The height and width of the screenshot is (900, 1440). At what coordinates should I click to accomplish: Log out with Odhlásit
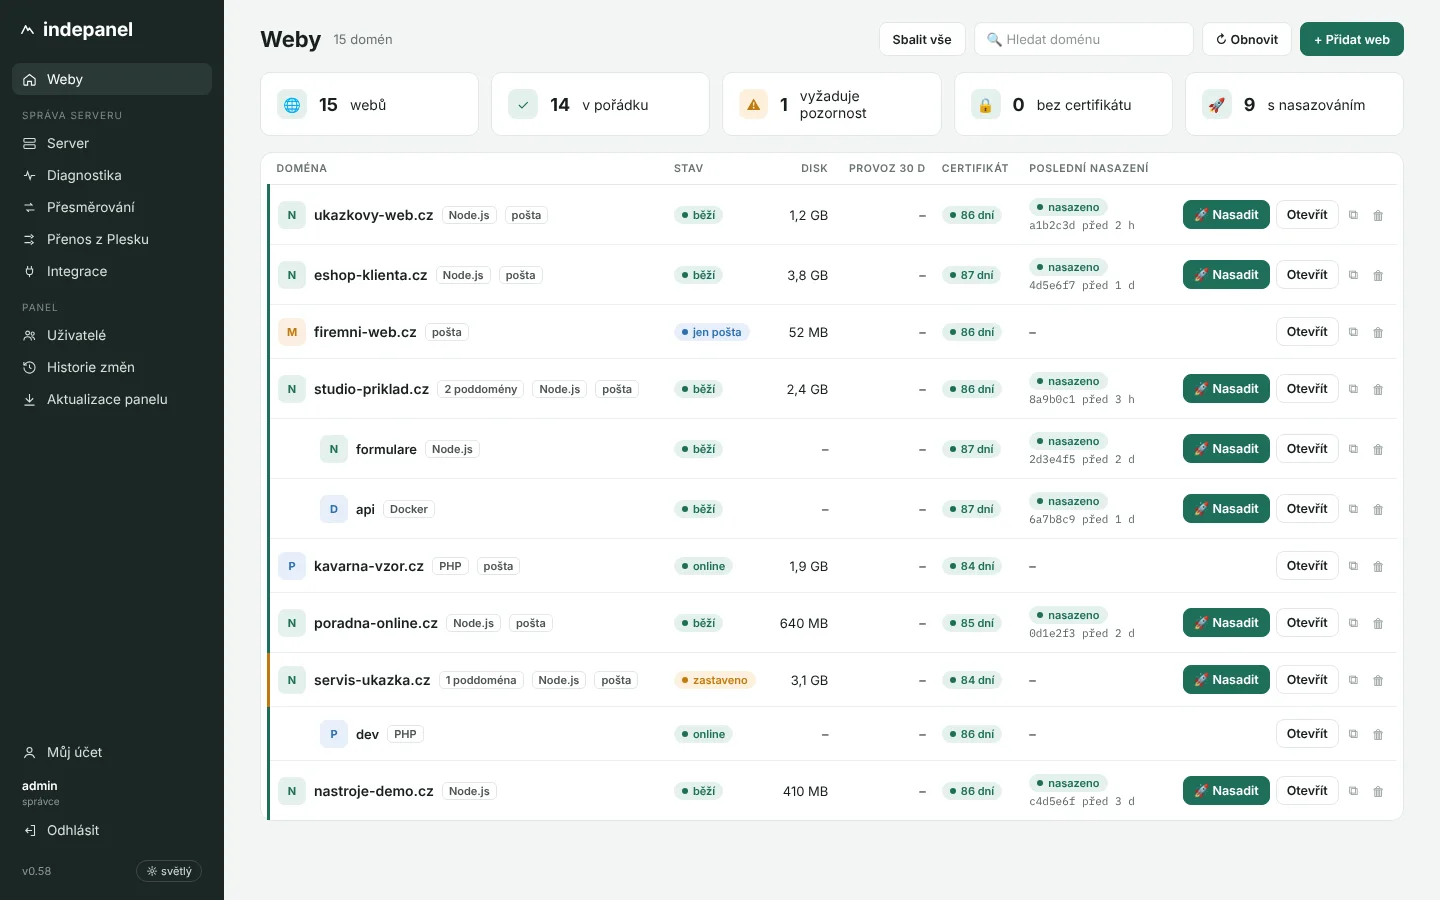[x=112, y=830]
